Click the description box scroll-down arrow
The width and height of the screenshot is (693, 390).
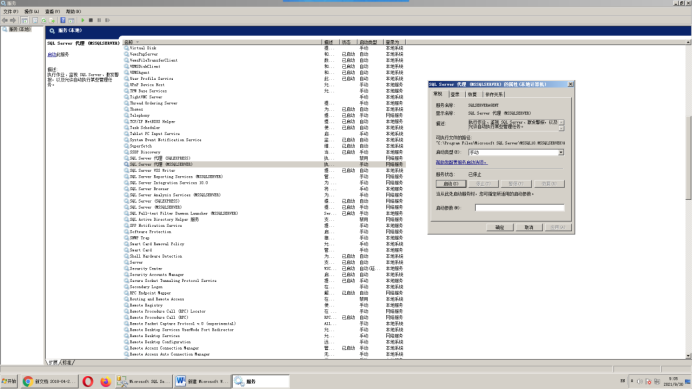click(561, 128)
